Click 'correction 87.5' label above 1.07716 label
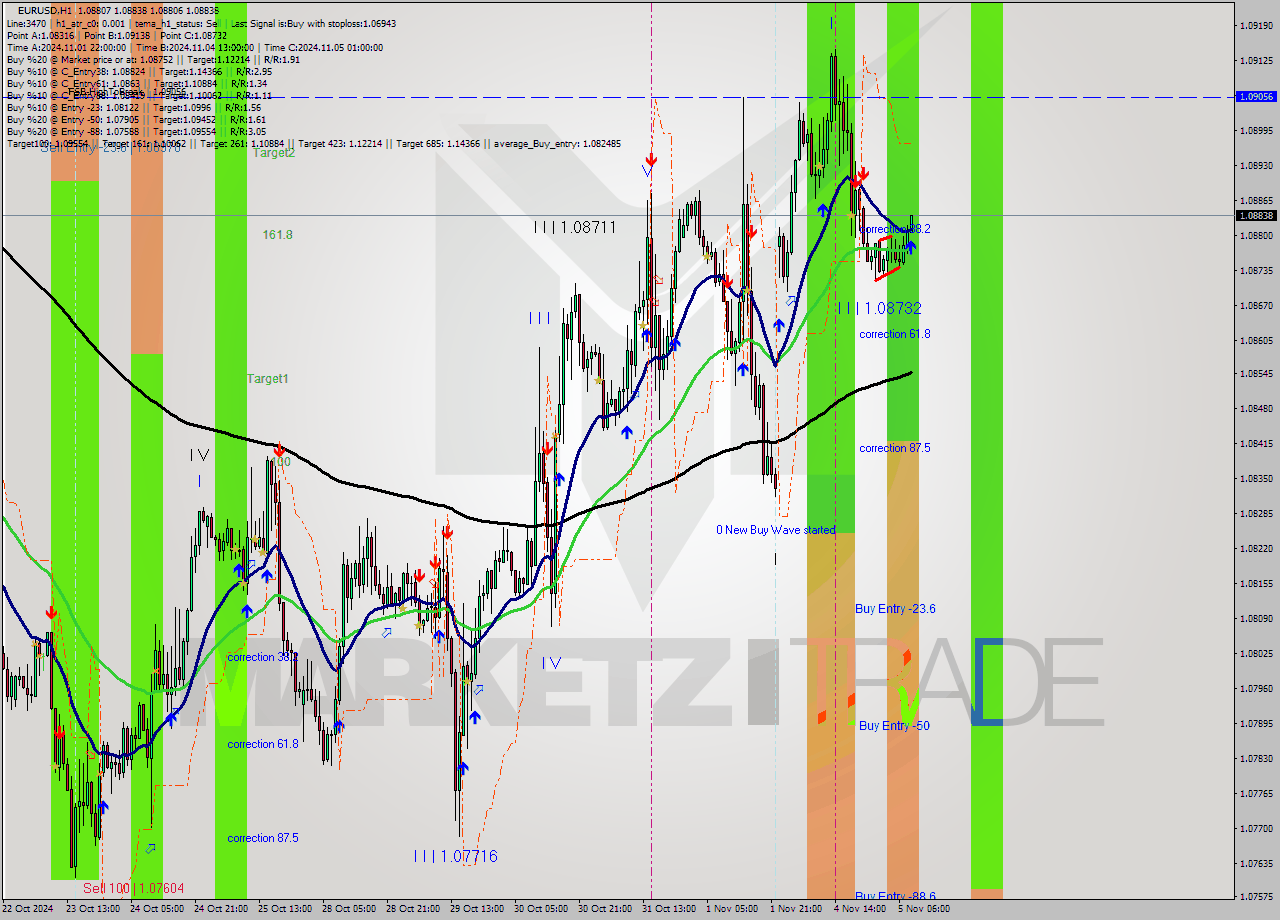 pyautogui.click(x=262, y=838)
